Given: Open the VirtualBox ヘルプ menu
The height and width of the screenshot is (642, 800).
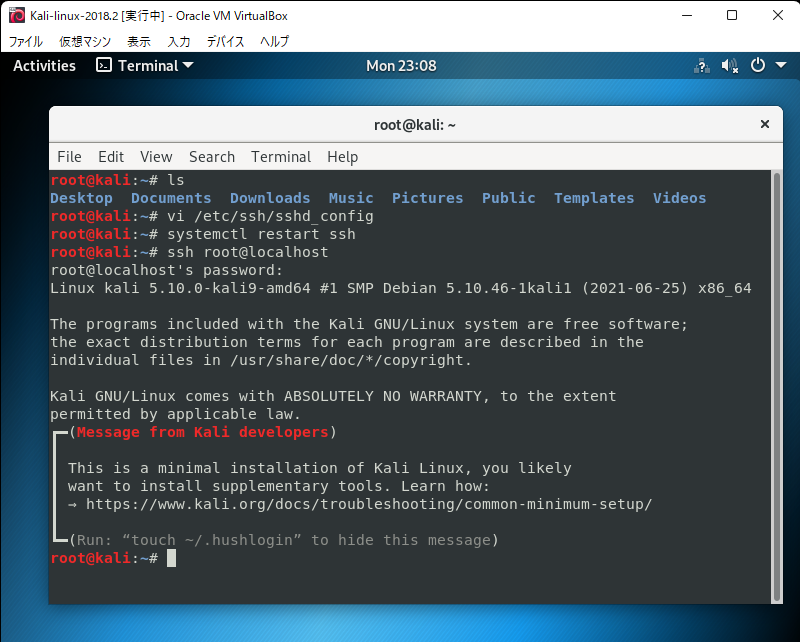Looking at the screenshot, I should (x=274, y=41).
